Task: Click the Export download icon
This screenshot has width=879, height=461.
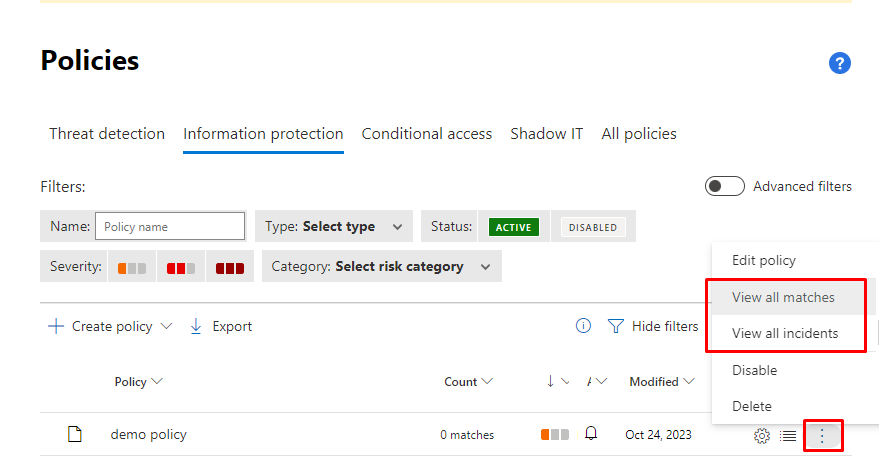Action: click(x=196, y=326)
